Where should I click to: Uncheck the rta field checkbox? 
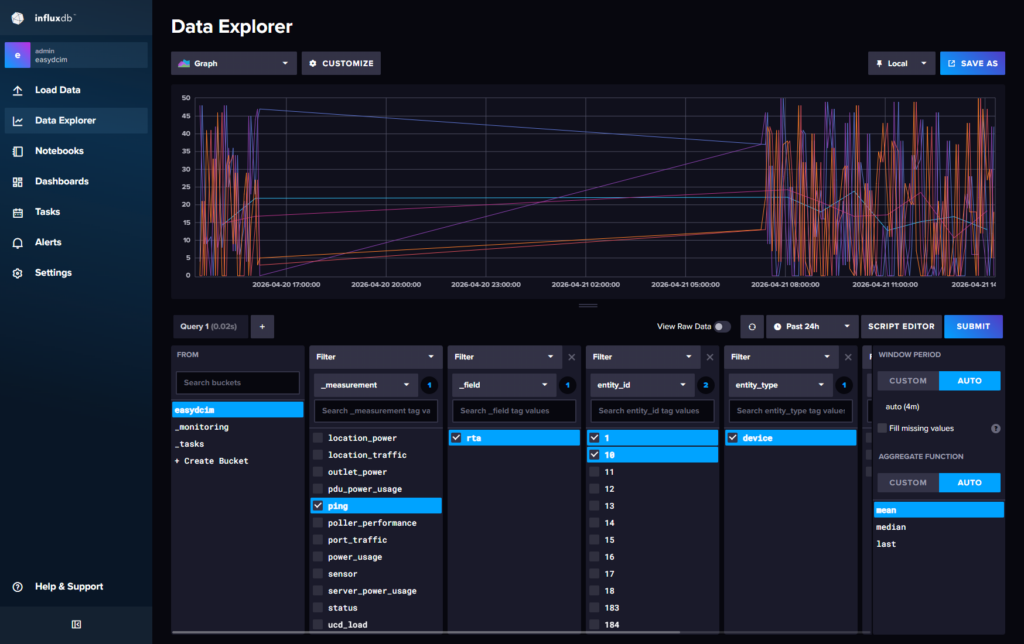click(457, 437)
